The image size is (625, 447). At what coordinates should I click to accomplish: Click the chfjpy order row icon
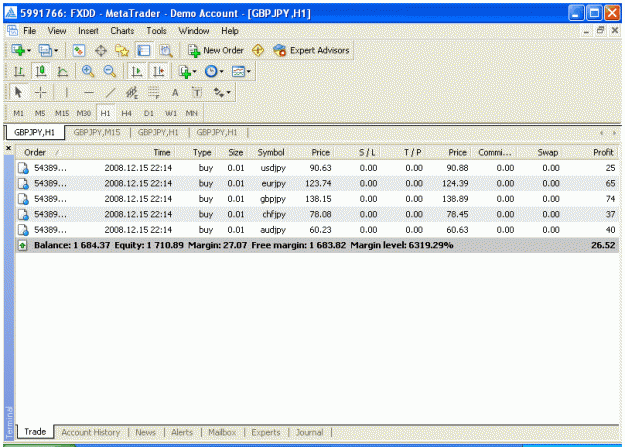click(x=23, y=215)
